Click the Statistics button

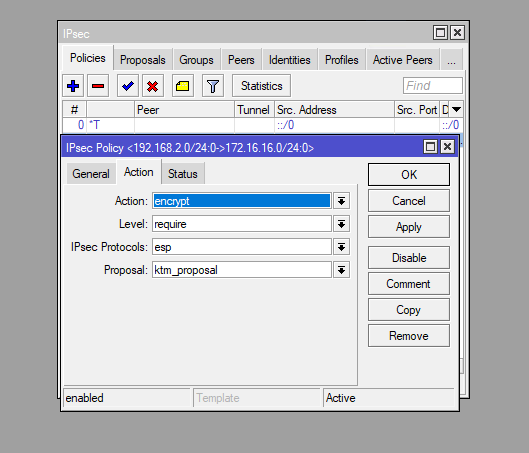coord(261,86)
